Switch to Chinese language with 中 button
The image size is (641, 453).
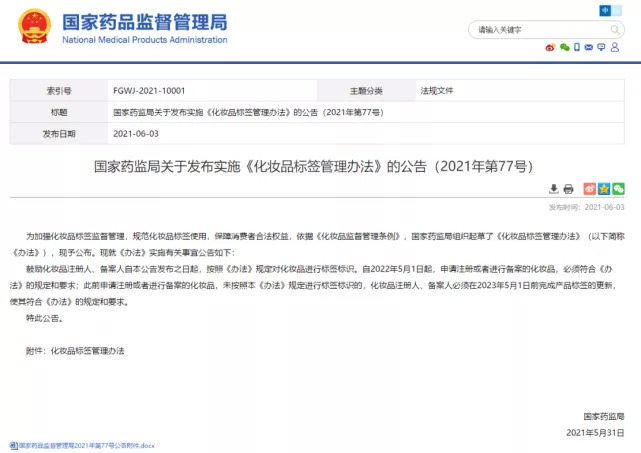click(606, 9)
